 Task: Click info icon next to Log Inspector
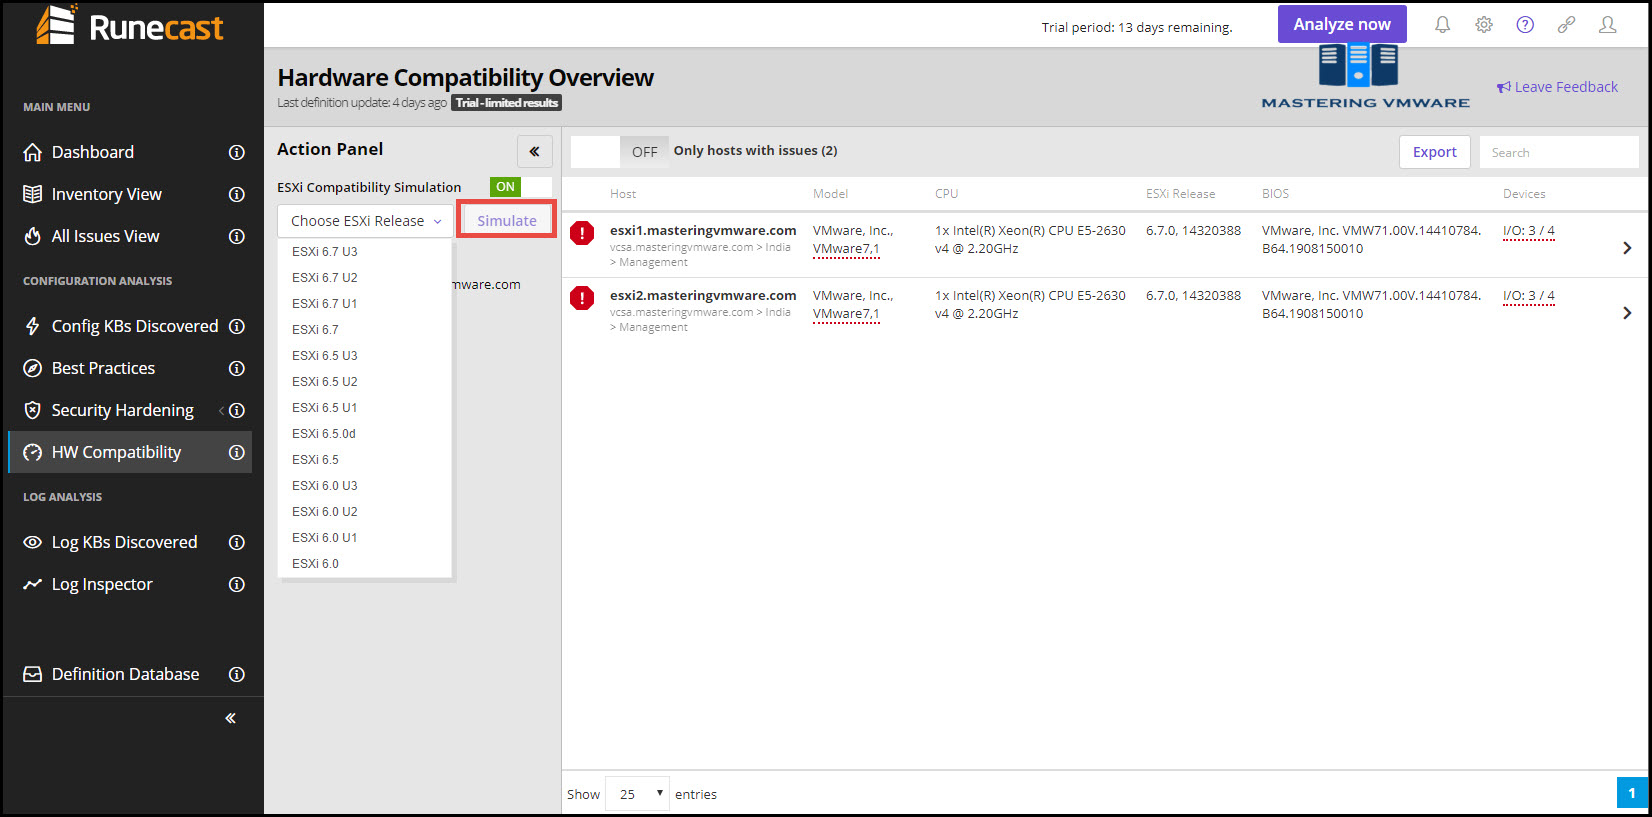pos(237,584)
